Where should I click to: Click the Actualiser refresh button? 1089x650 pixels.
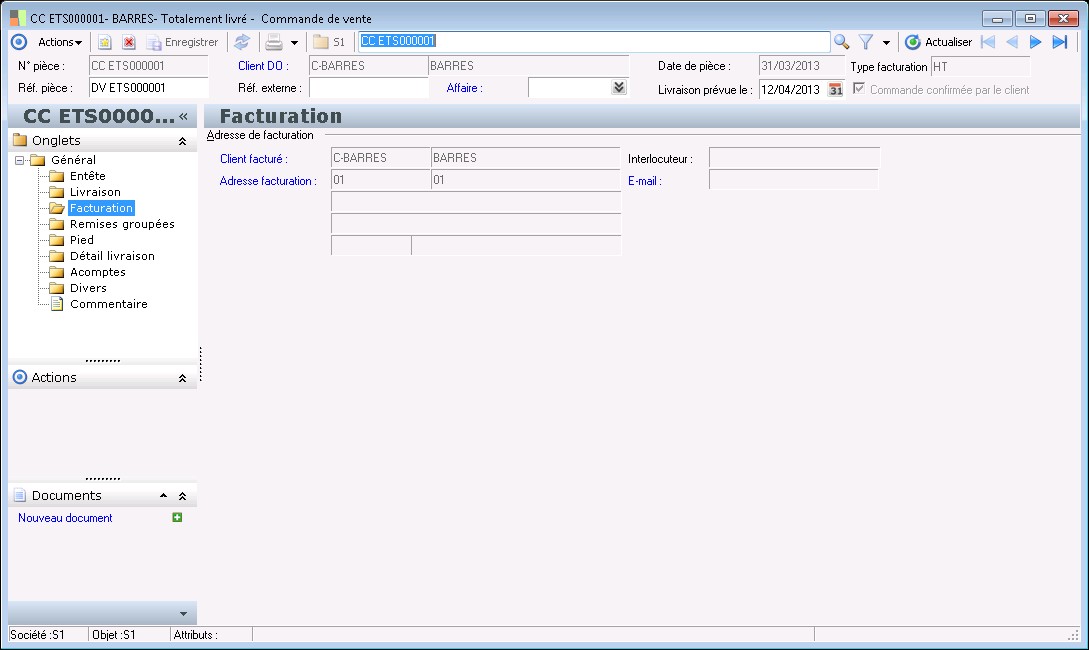938,42
